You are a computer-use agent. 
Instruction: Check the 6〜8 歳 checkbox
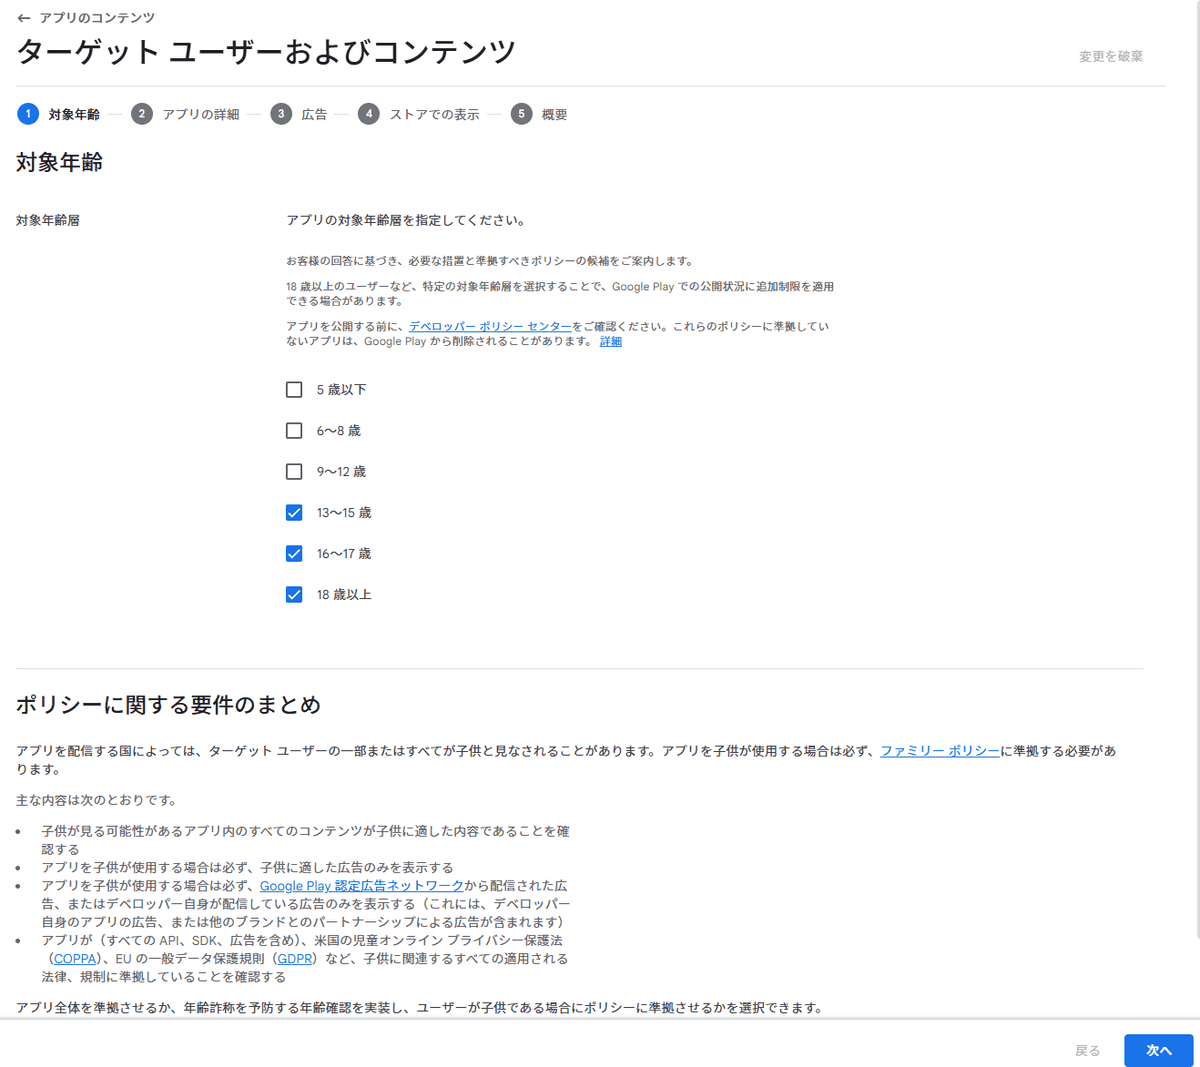tap(294, 430)
